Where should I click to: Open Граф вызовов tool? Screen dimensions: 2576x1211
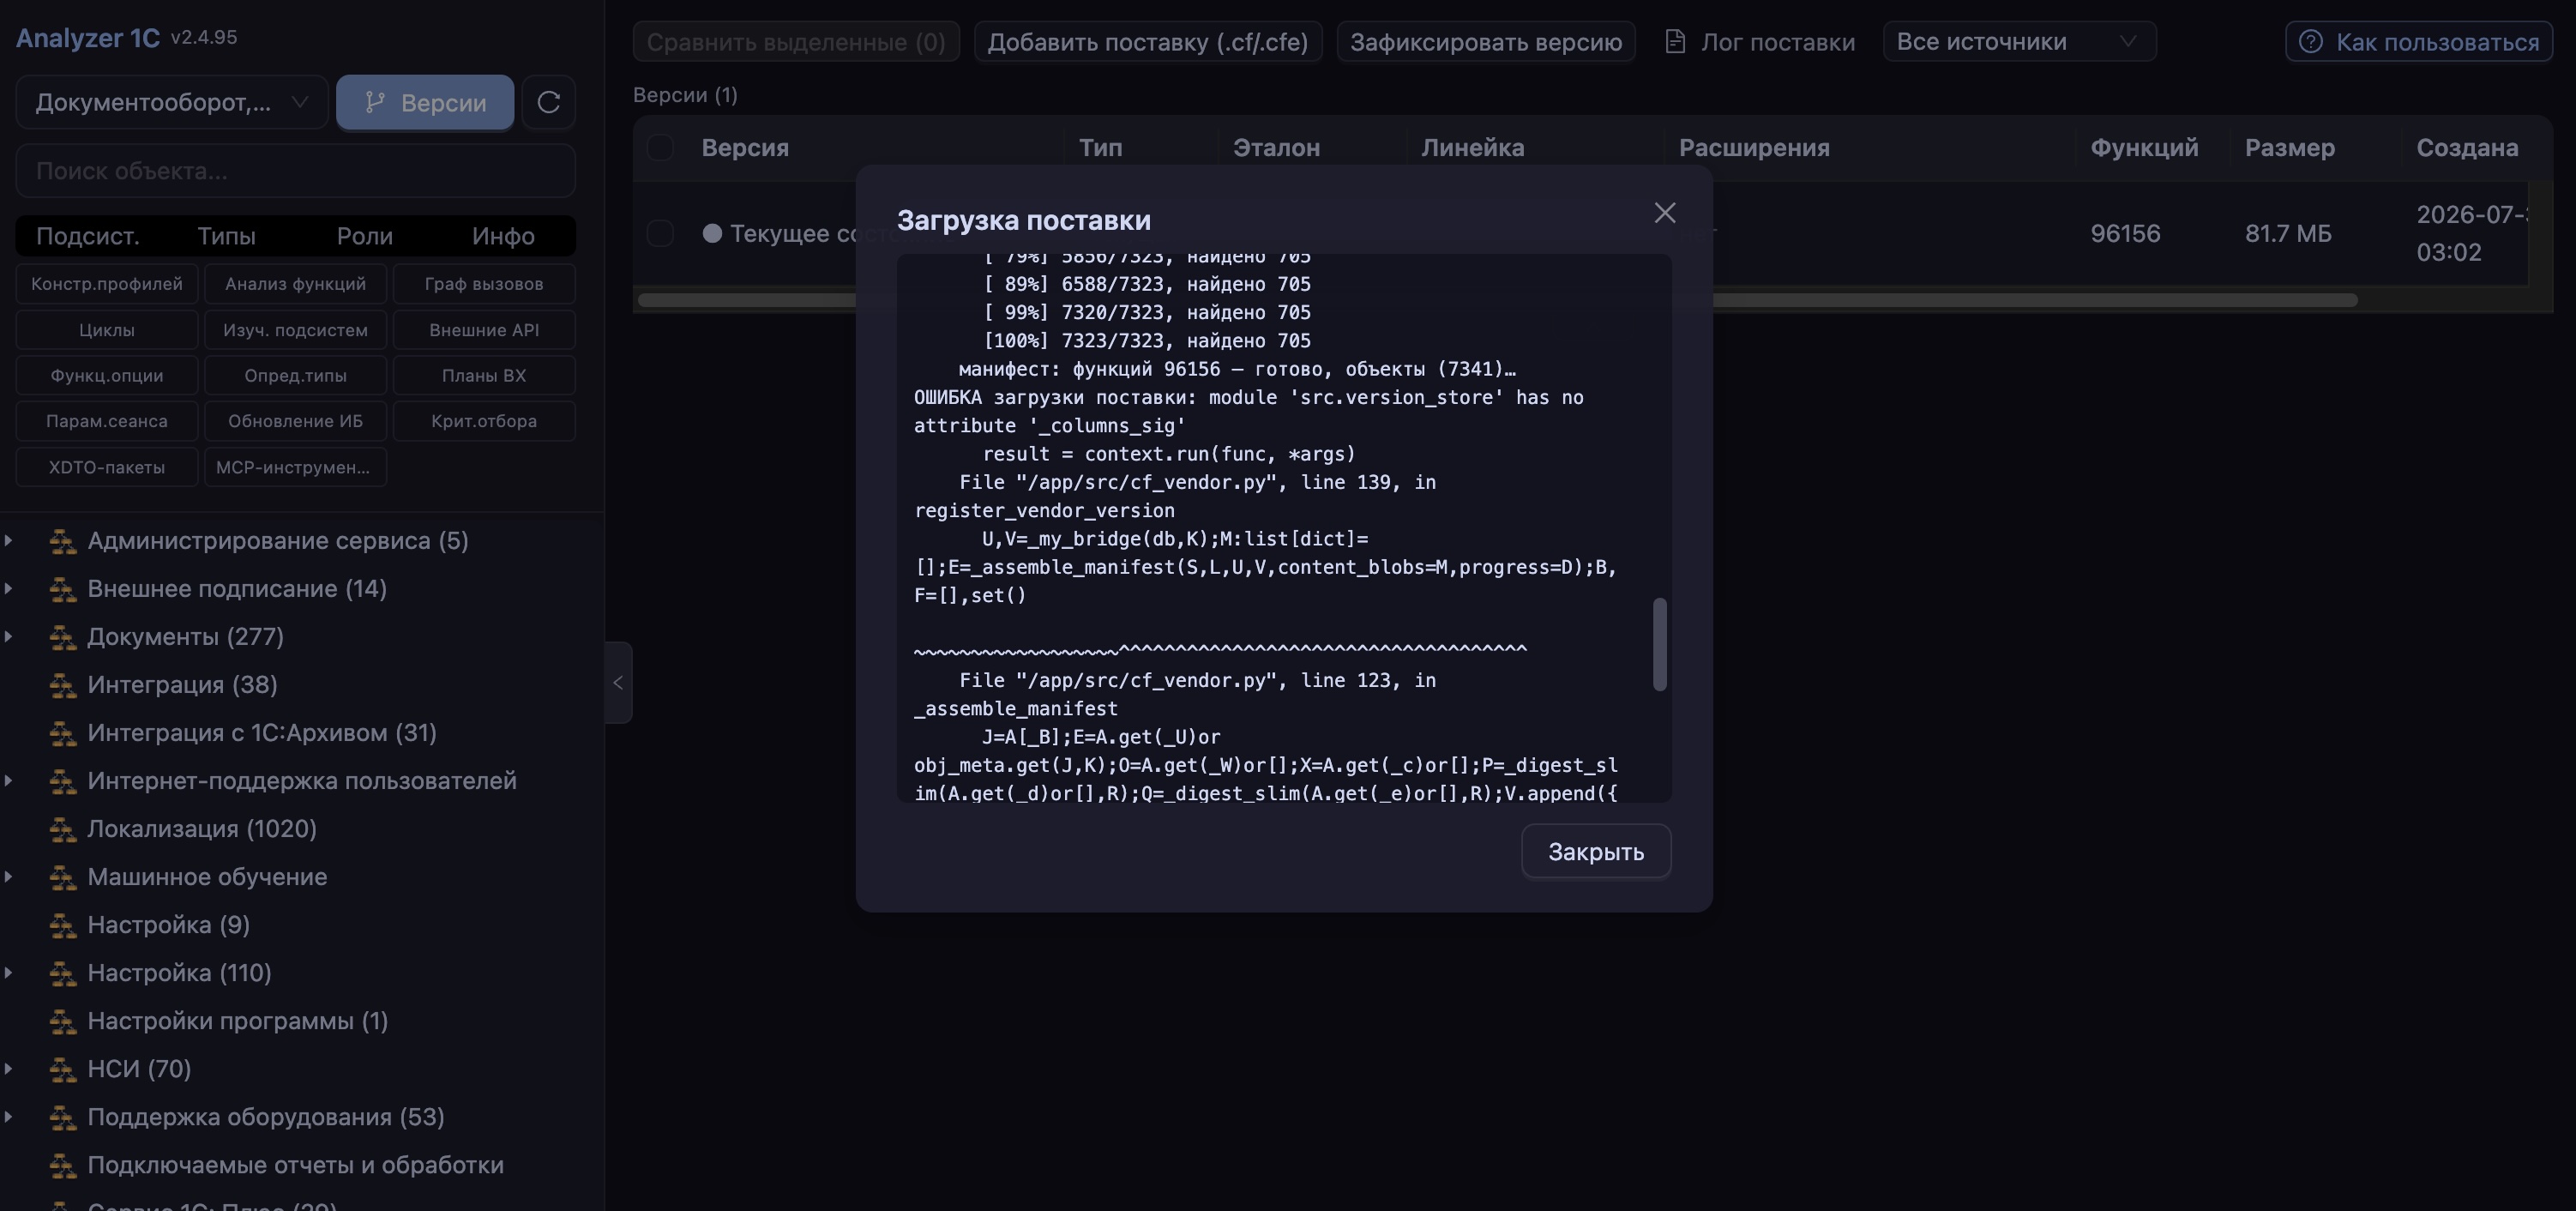[x=484, y=284]
